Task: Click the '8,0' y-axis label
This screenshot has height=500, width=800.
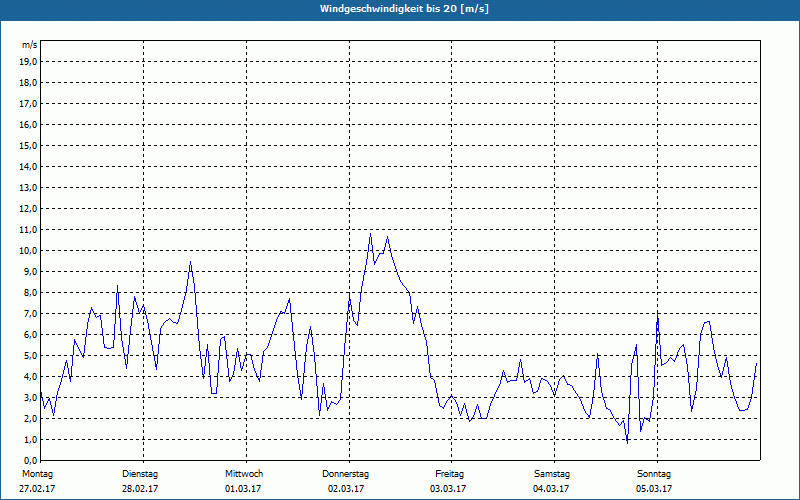Action: coord(30,292)
